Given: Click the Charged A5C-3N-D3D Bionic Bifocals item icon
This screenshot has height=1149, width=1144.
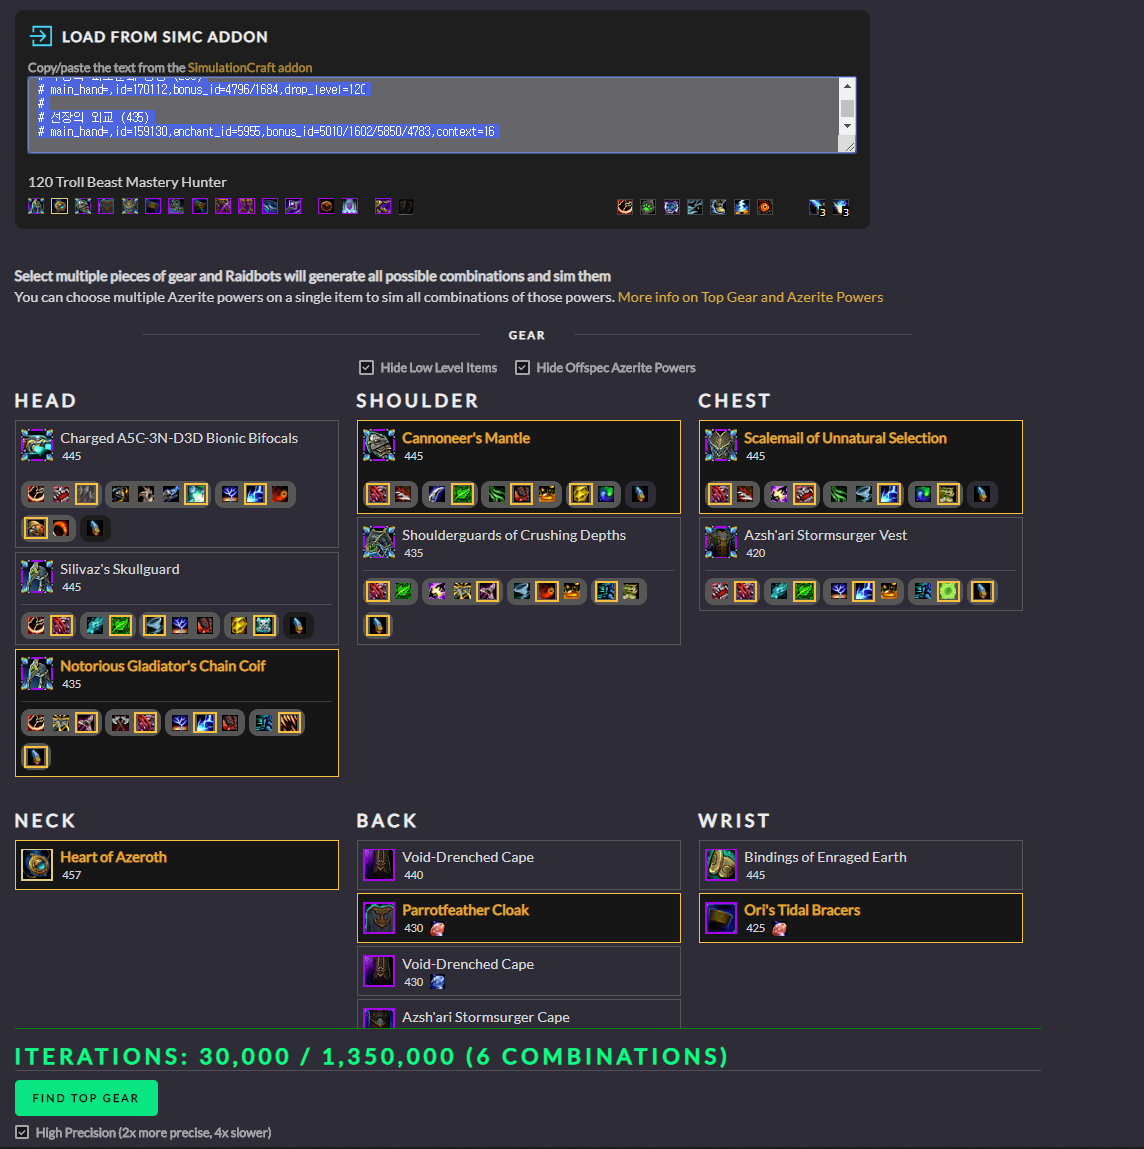Looking at the screenshot, I should tap(37, 445).
